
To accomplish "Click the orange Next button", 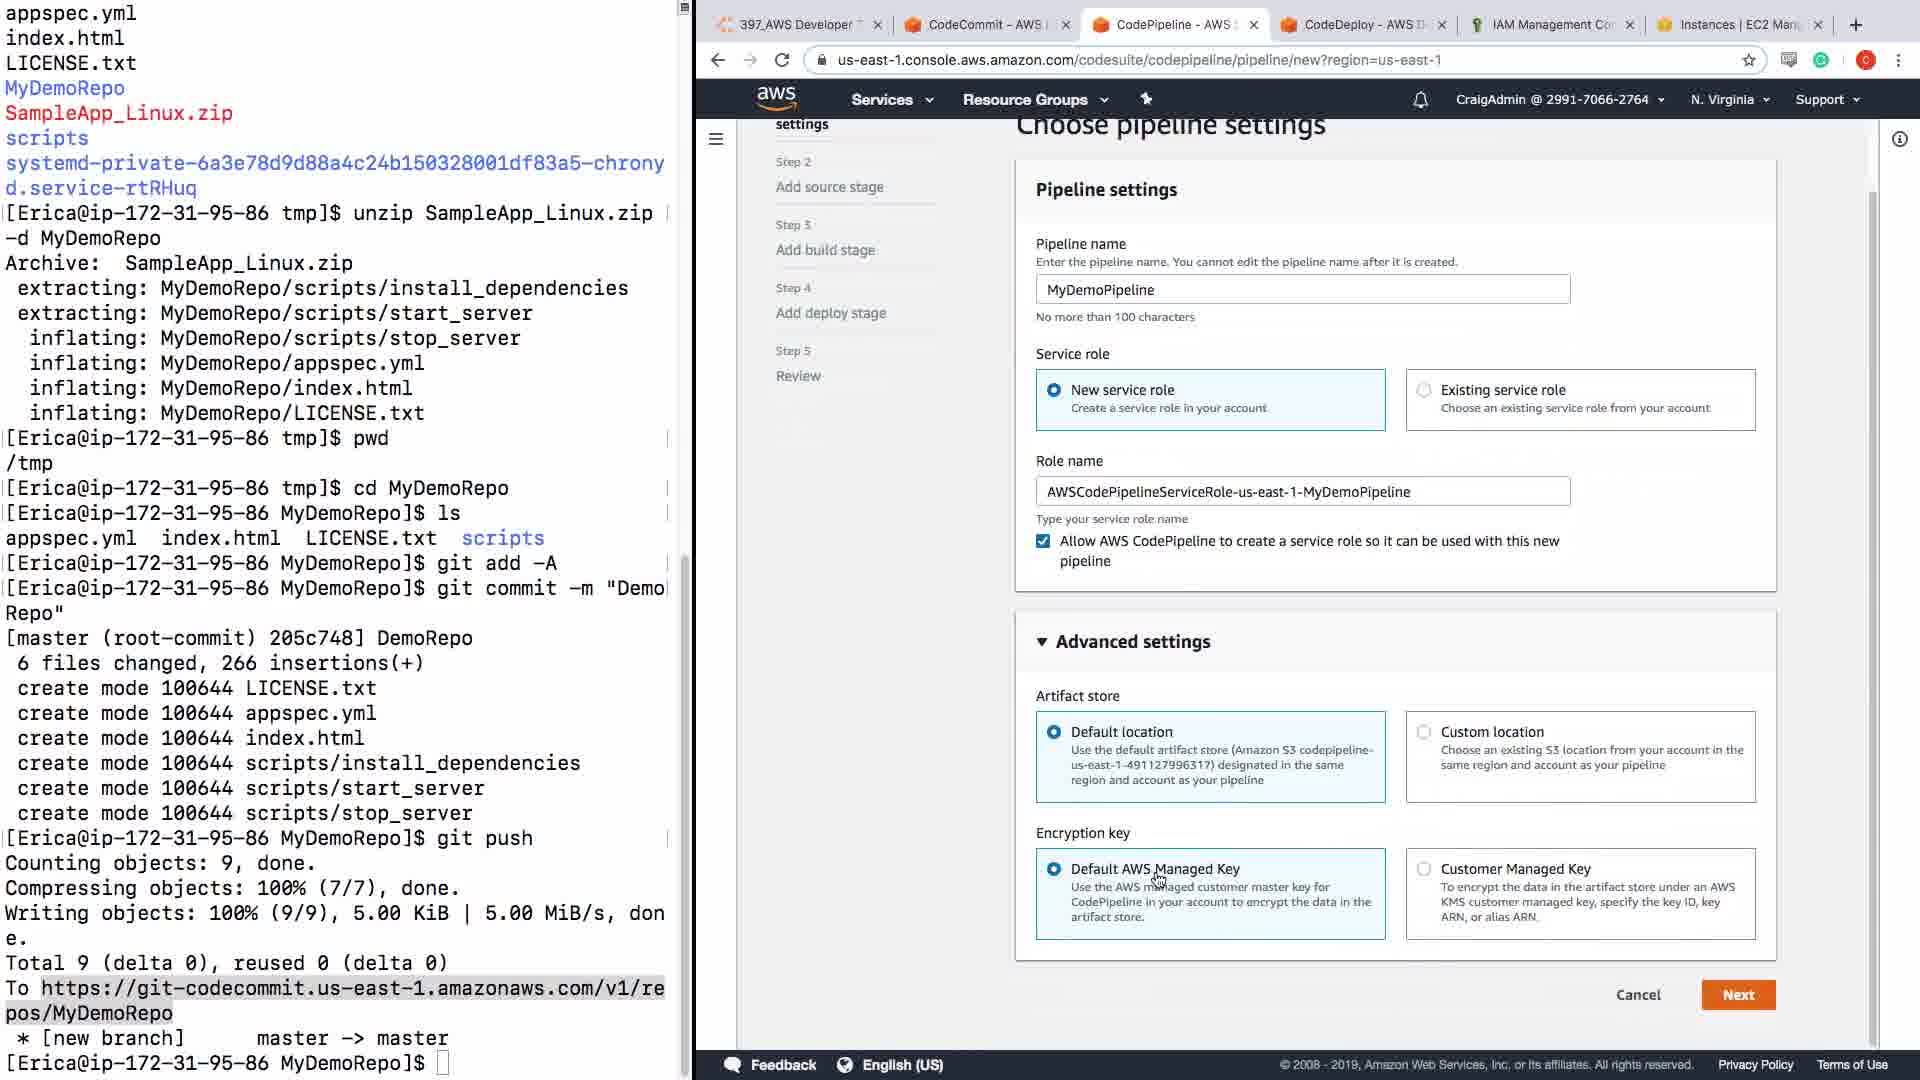I will (1738, 995).
